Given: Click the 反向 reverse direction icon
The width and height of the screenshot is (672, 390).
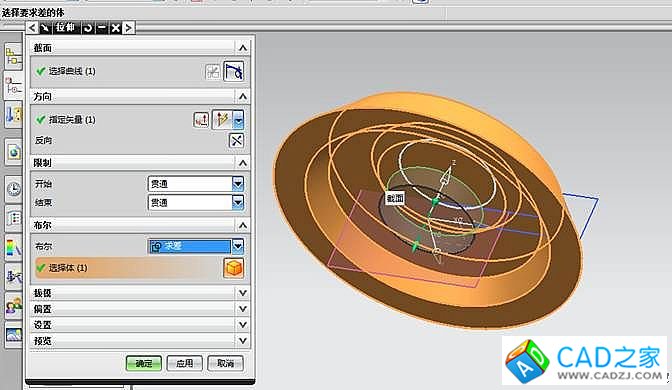Looking at the screenshot, I should pos(236,141).
